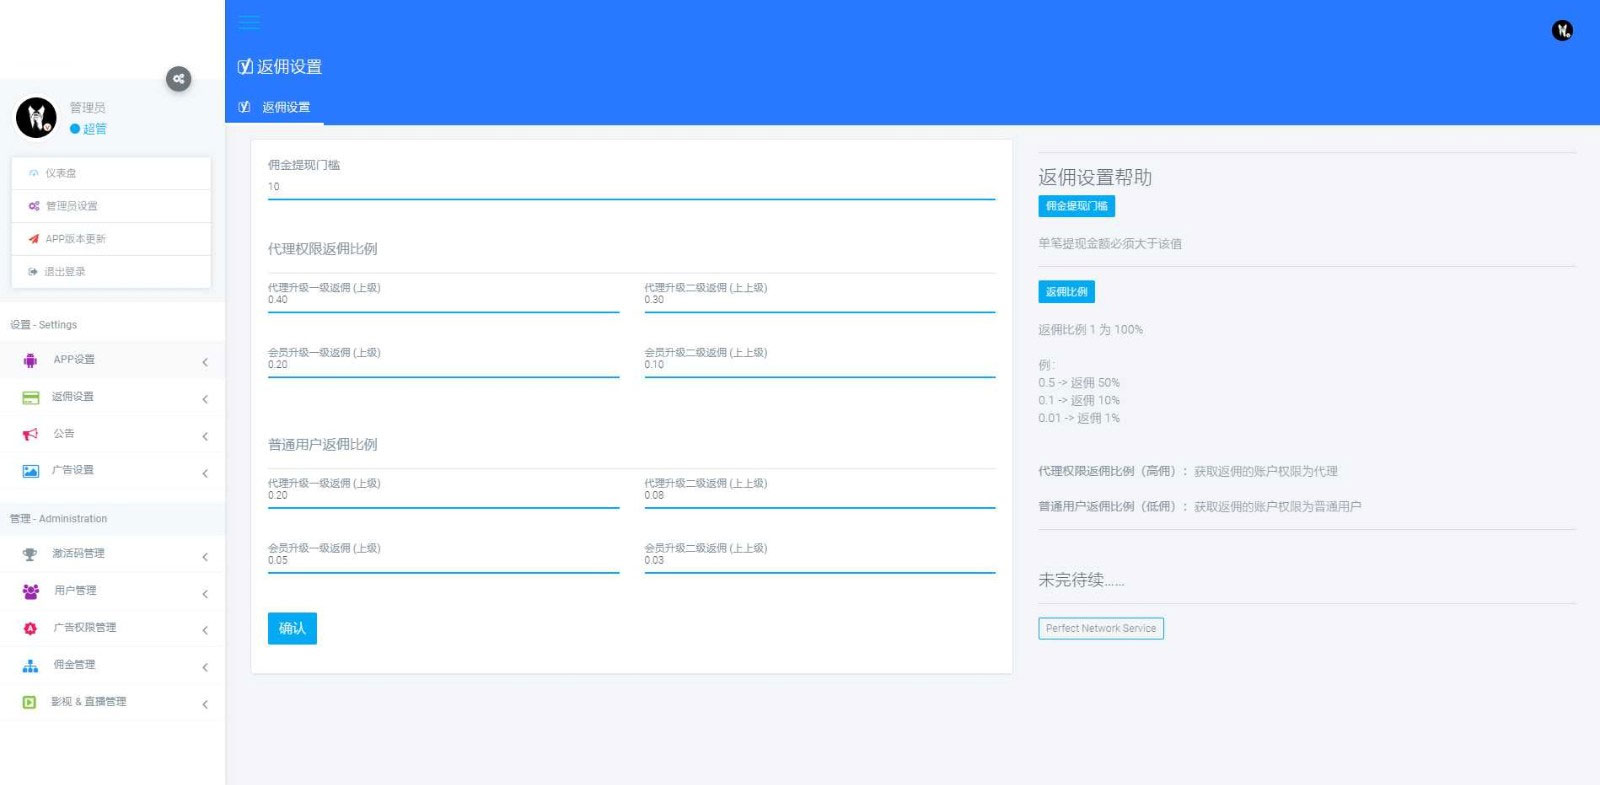Click the 佣金提现门槛 input field showing 10
Viewport: 1600px width, 785px height.
point(630,187)
